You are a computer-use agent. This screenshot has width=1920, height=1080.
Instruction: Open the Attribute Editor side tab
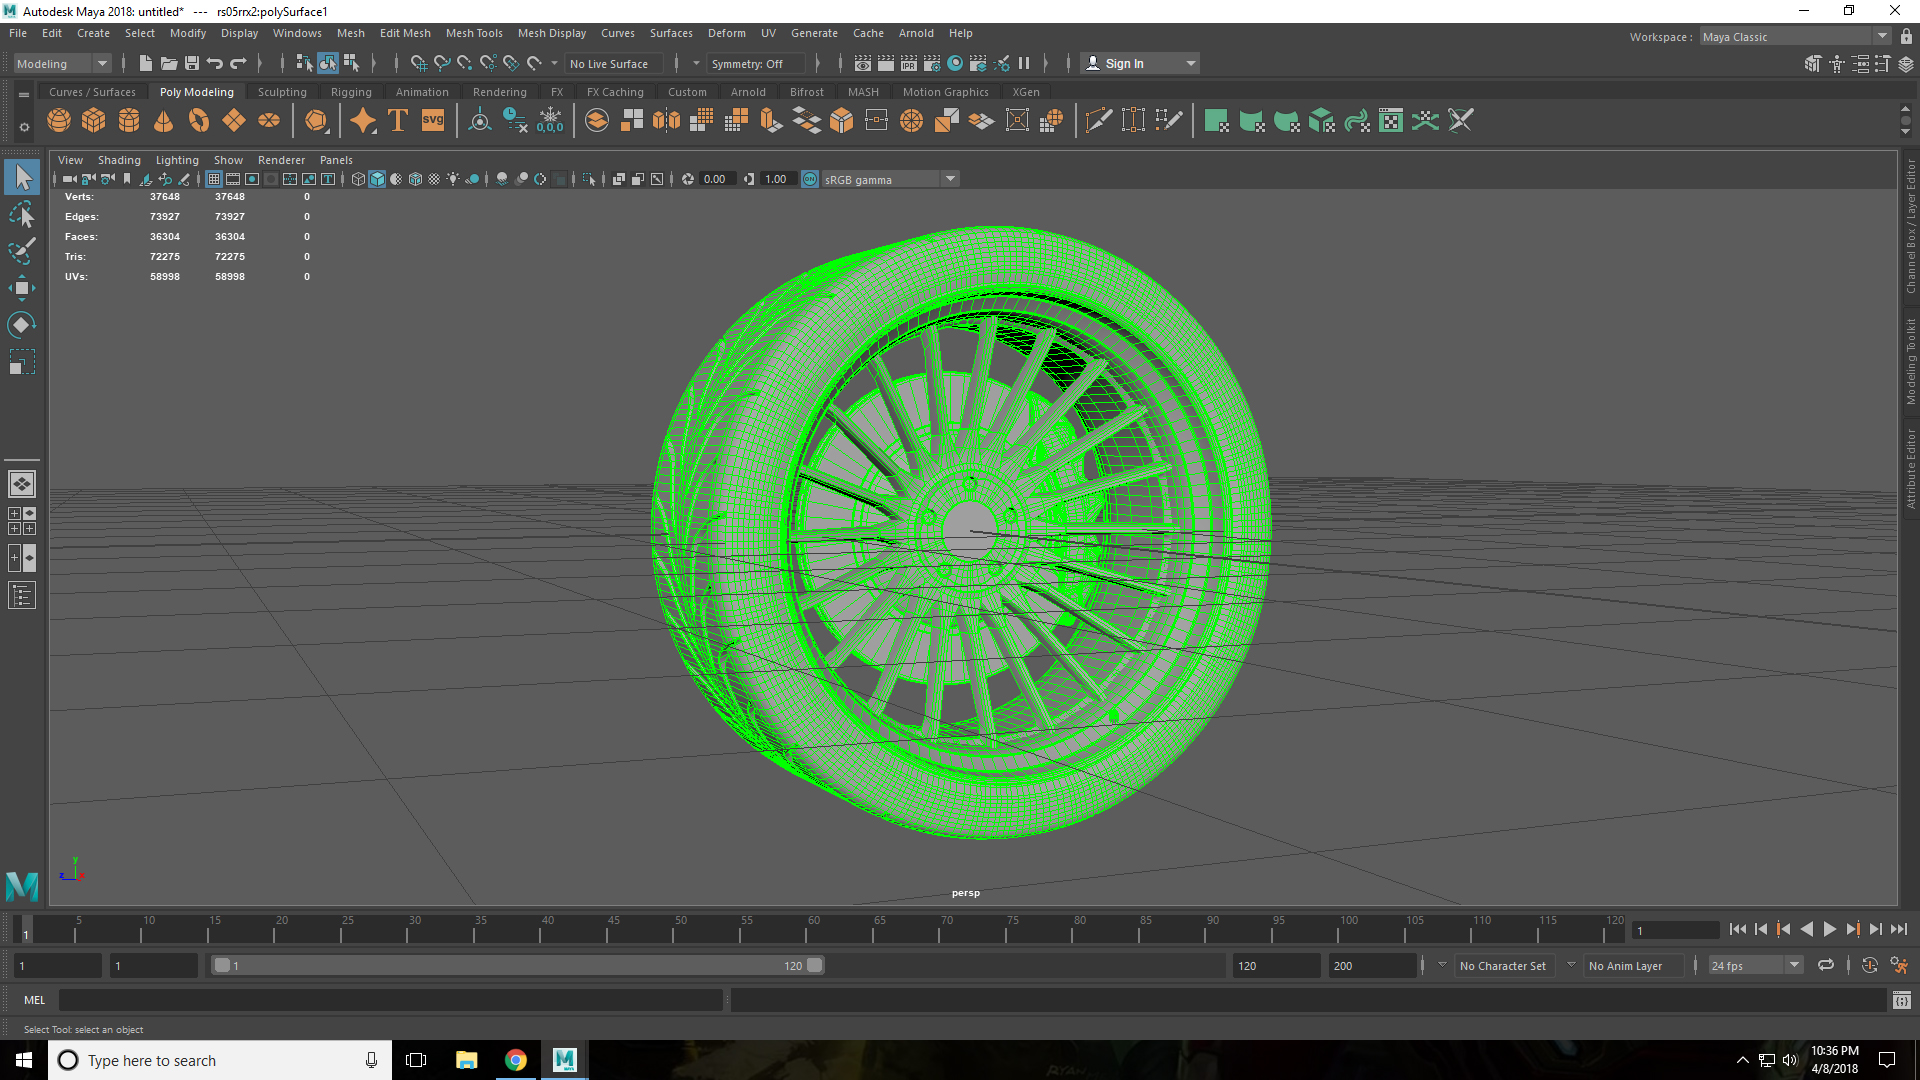coord(1910,469)
